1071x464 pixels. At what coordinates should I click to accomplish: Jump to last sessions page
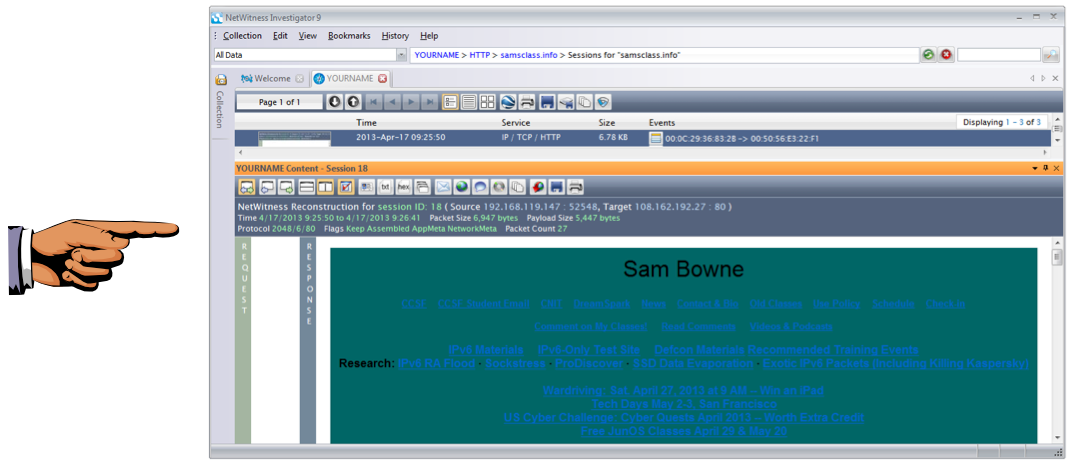click(x=430, y=102)
